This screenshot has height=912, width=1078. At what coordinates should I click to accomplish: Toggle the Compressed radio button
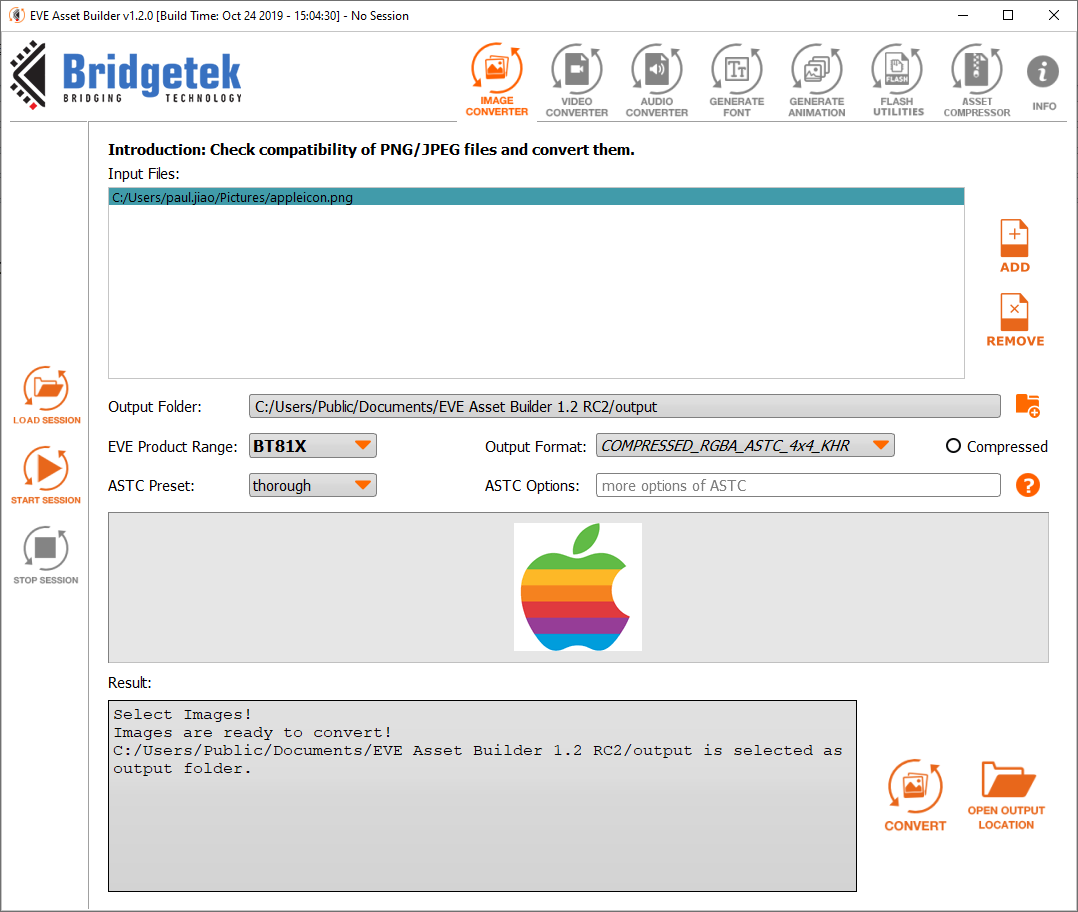[x=953, y=446]
